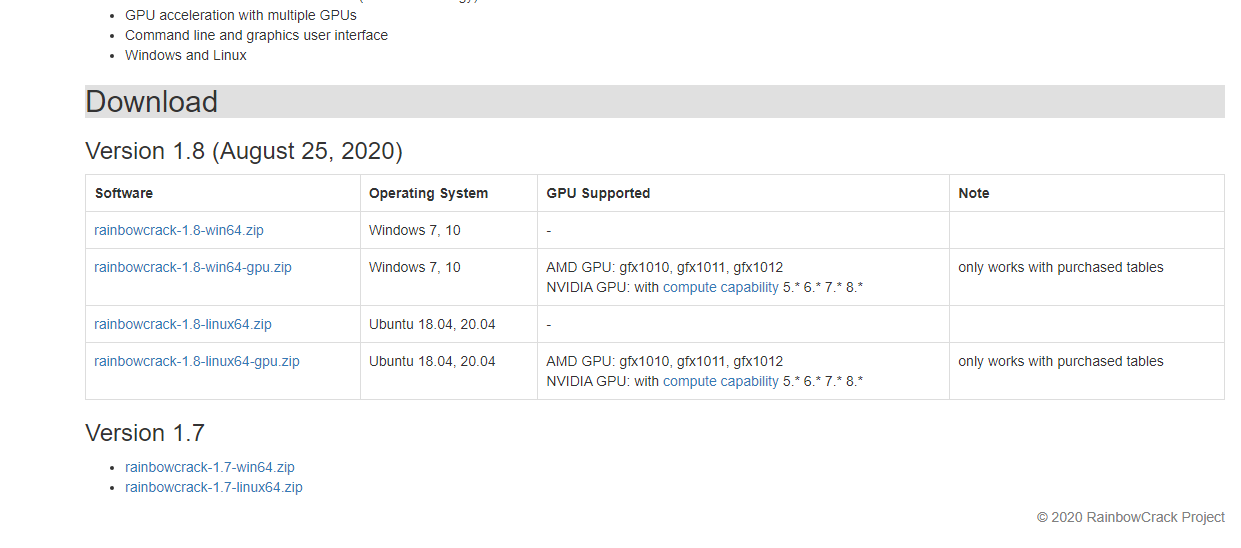Image resolution: width=1241 pixels, height=548 pixels.
Task: Click the Download section heading
Action: tap(655, 101)
